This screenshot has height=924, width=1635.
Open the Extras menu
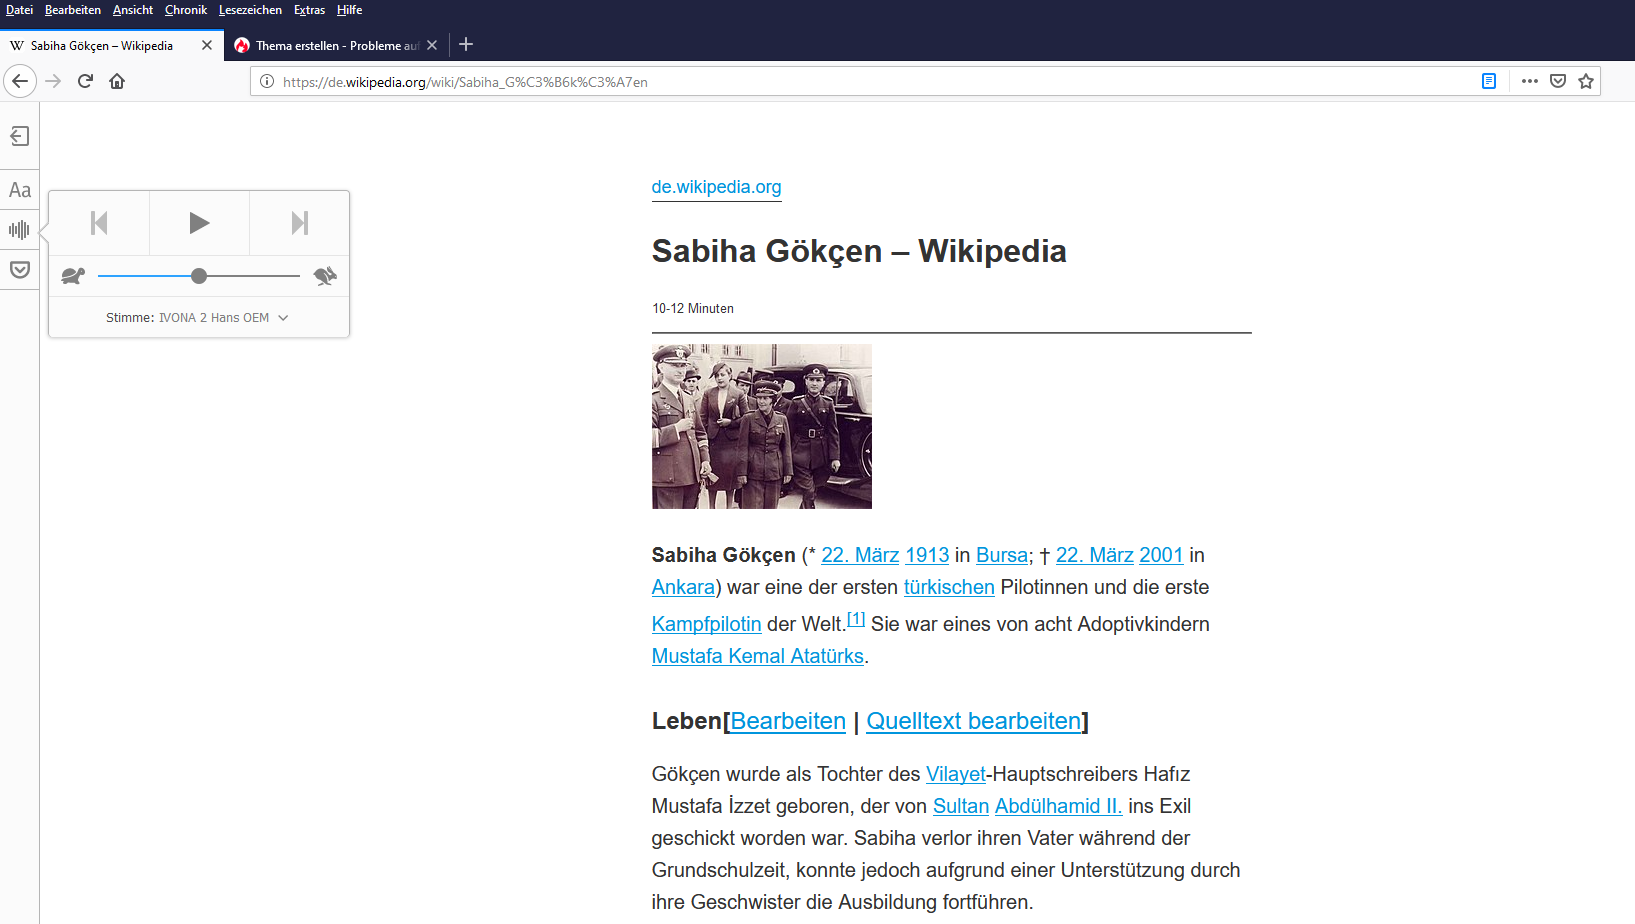click(309, 10)
